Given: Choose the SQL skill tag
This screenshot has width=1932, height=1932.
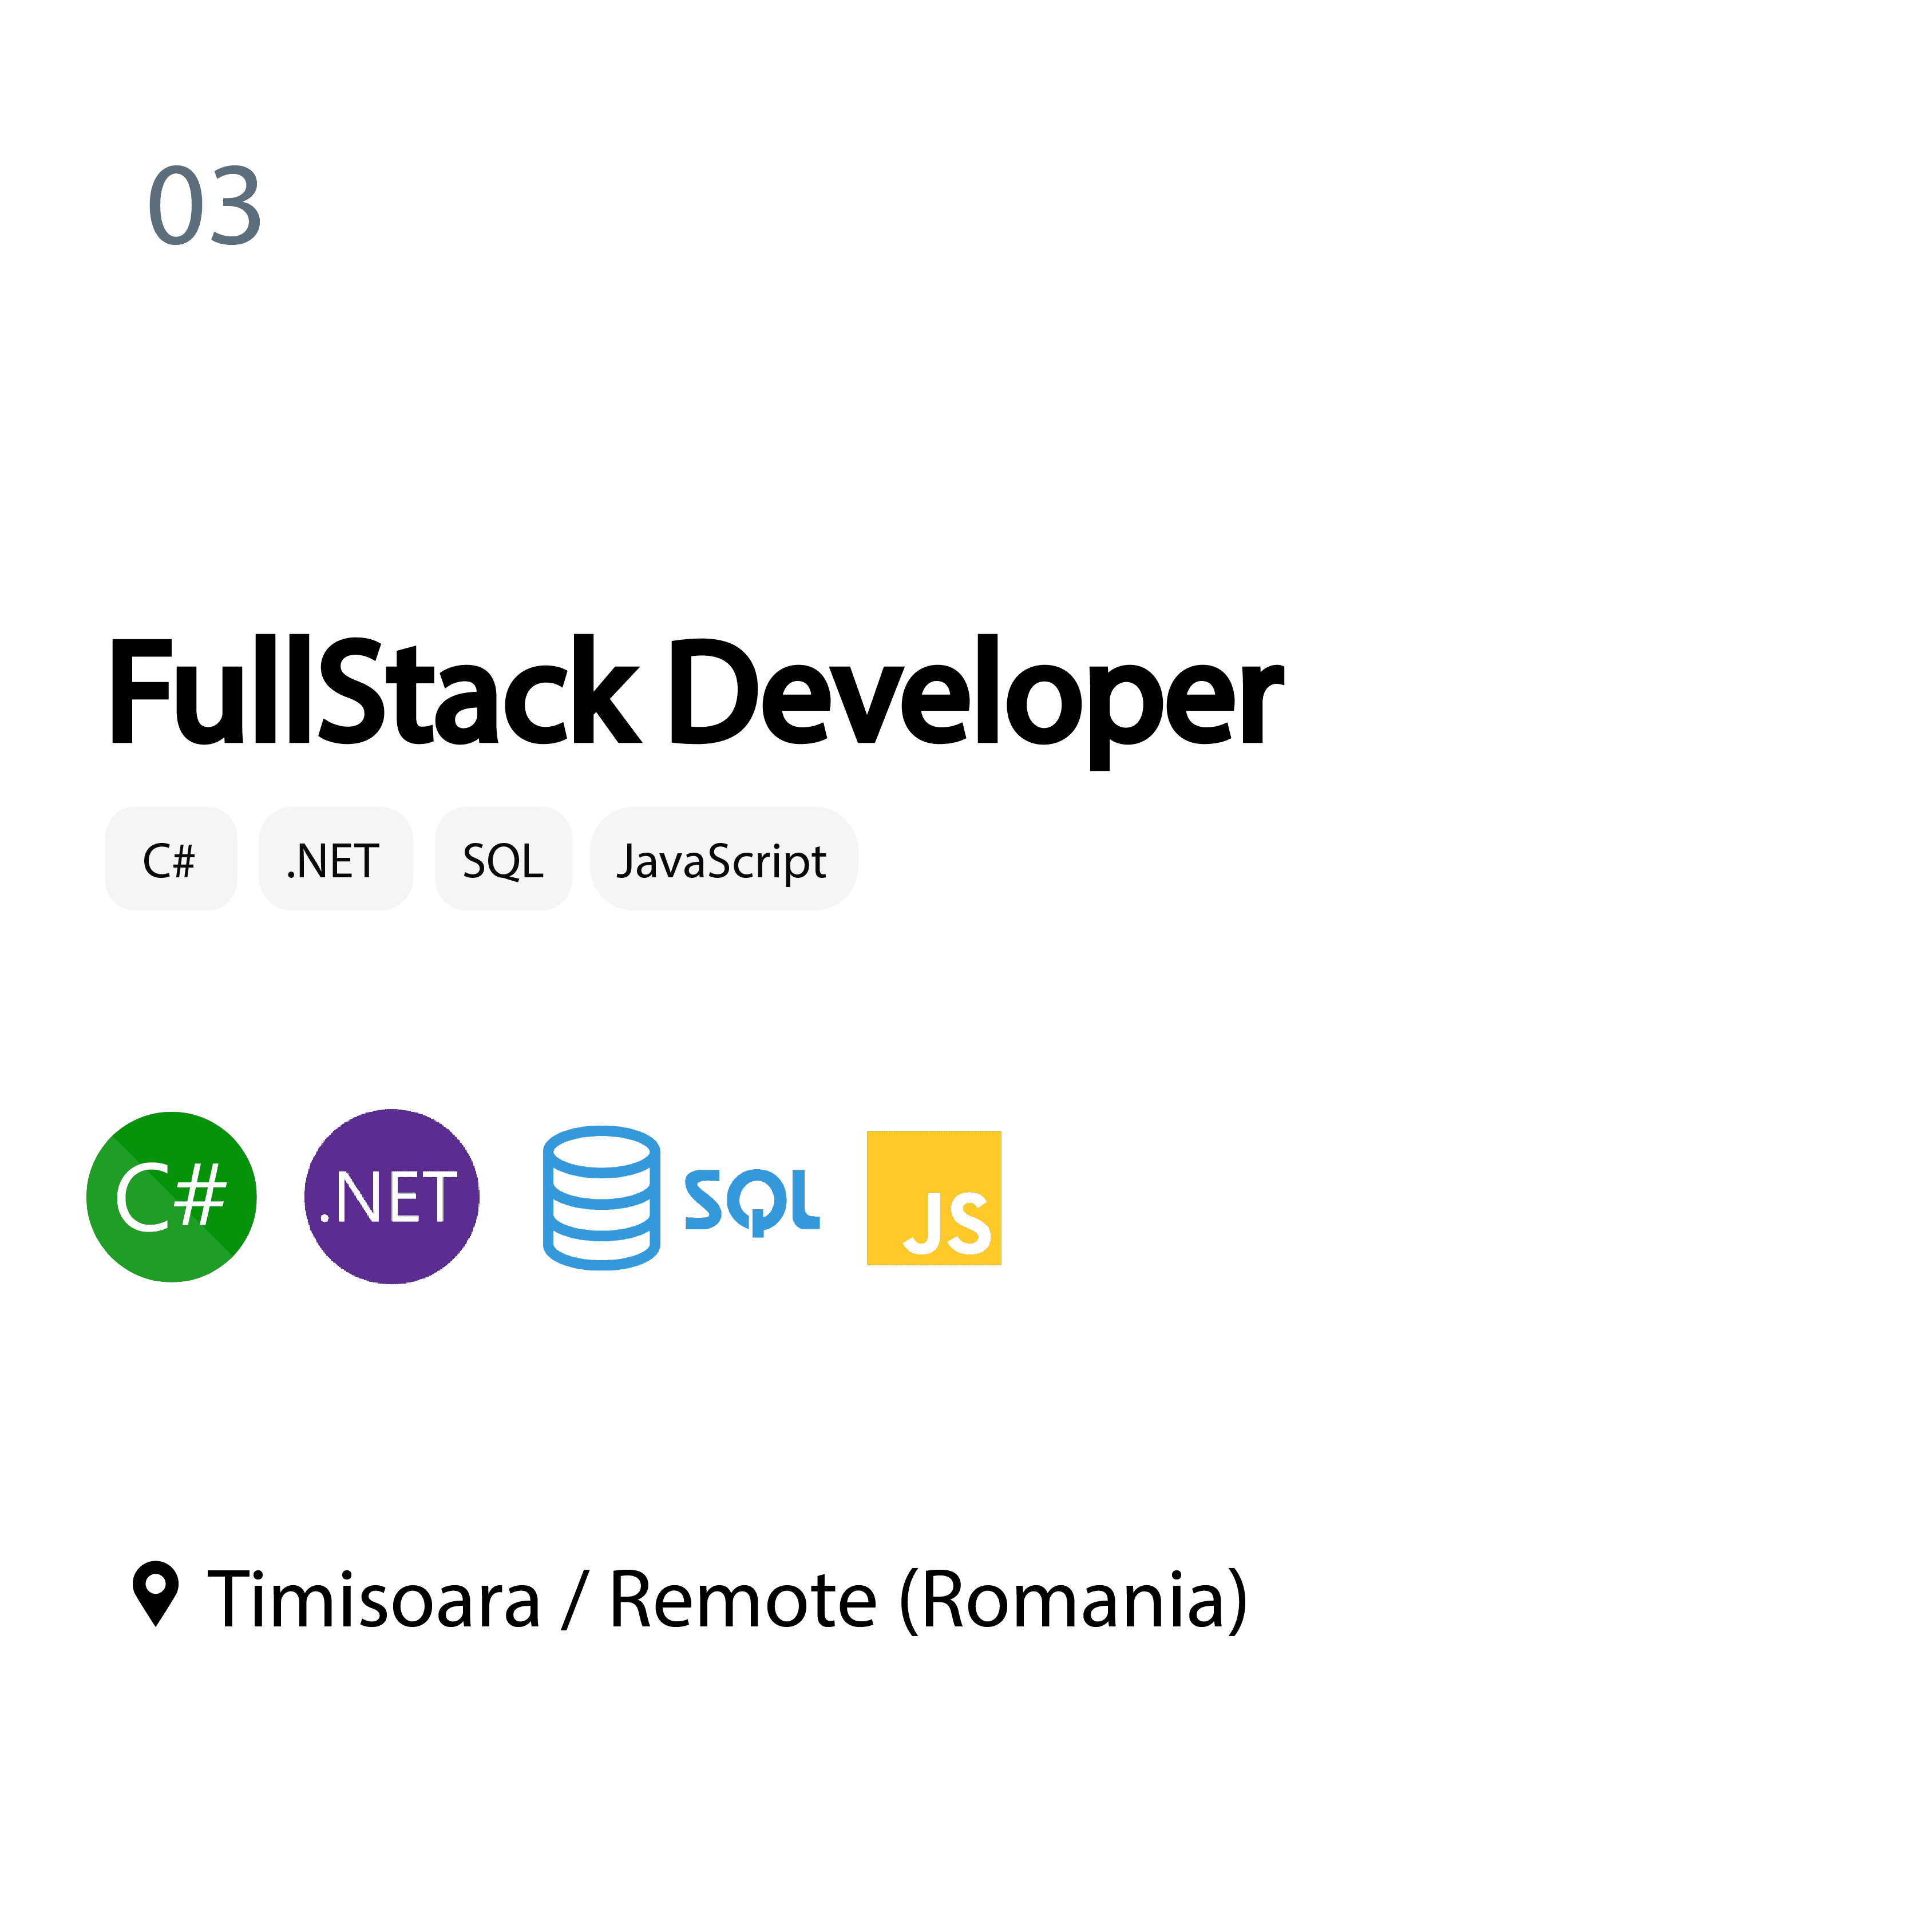Looking at the screenshot, I should click(x=503, y=860).
